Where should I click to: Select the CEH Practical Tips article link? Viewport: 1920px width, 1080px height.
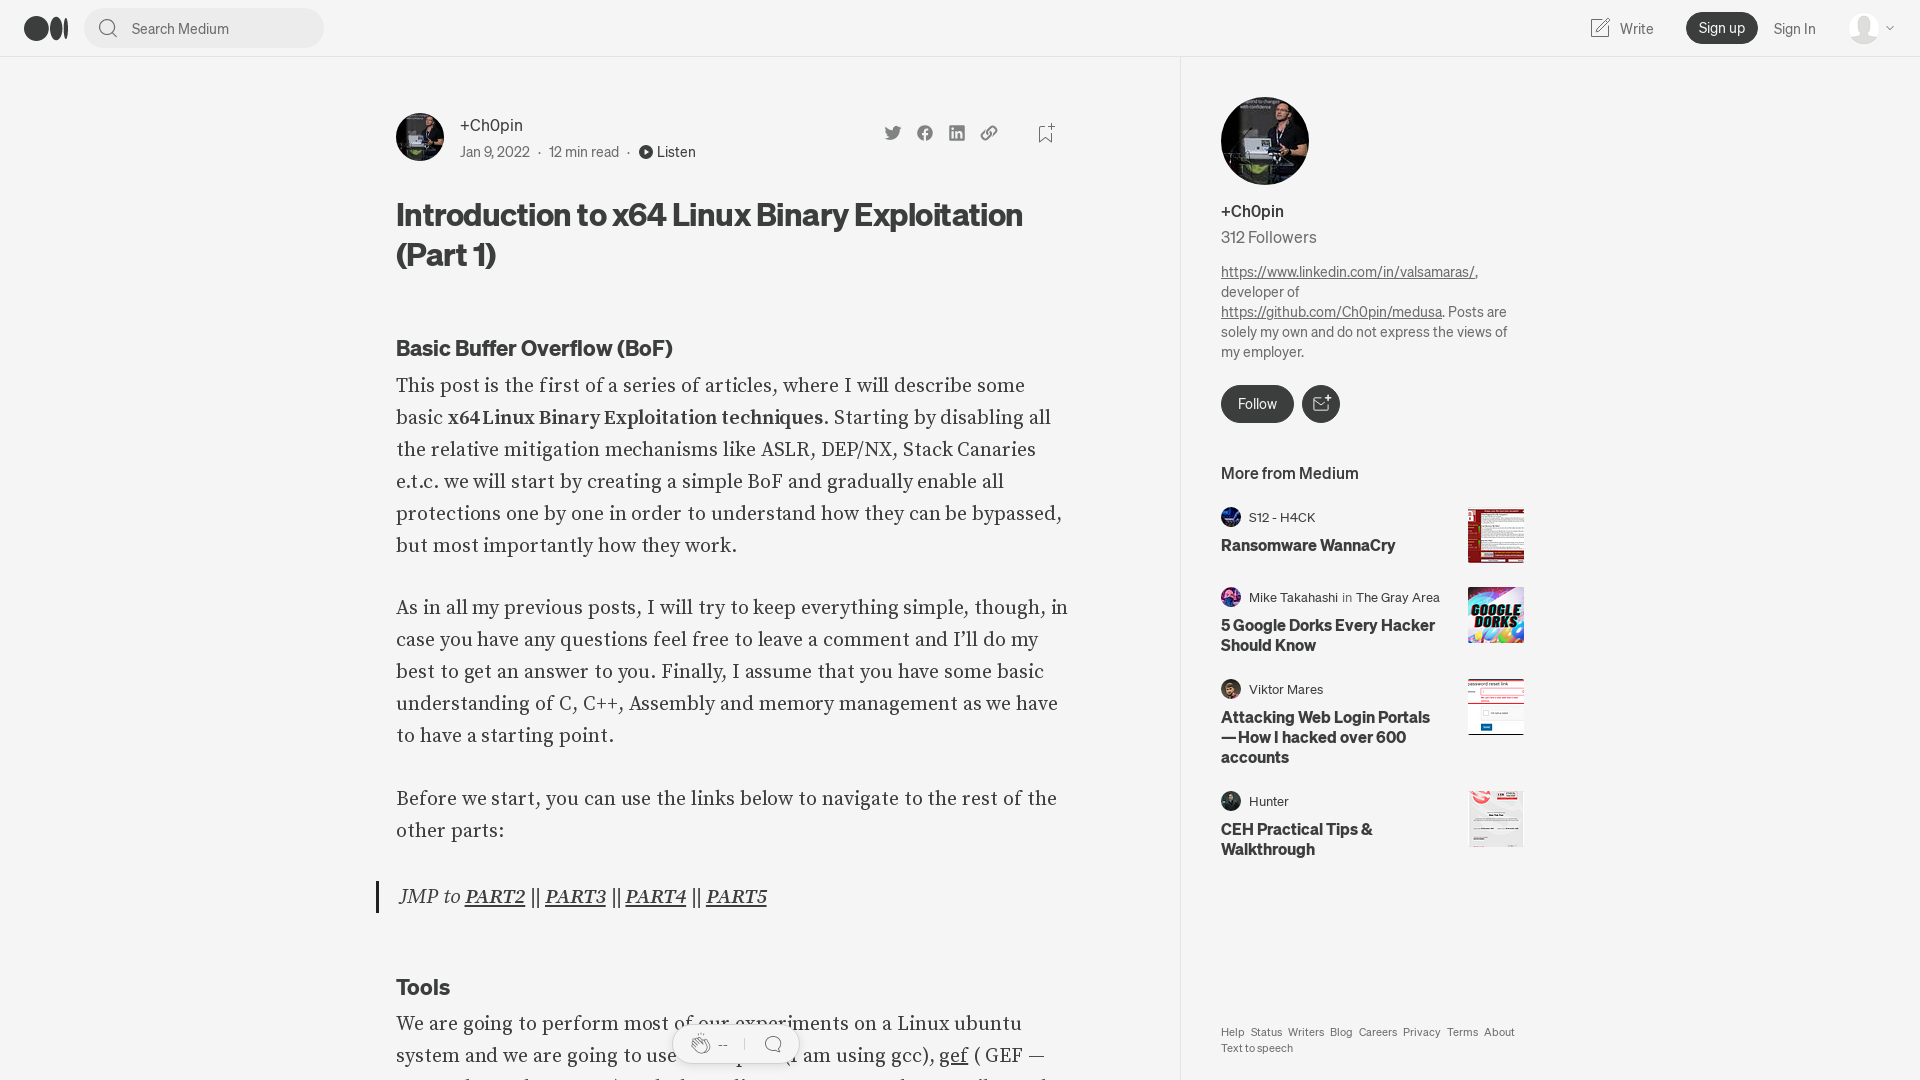coord(1296,839)
